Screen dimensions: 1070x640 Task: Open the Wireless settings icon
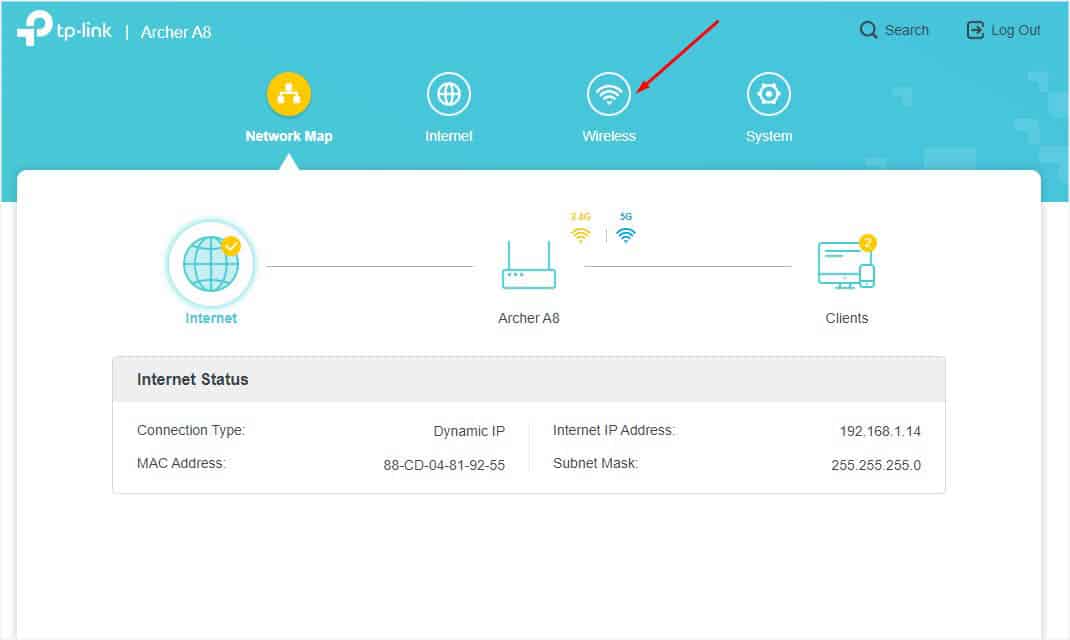[609, 94]
